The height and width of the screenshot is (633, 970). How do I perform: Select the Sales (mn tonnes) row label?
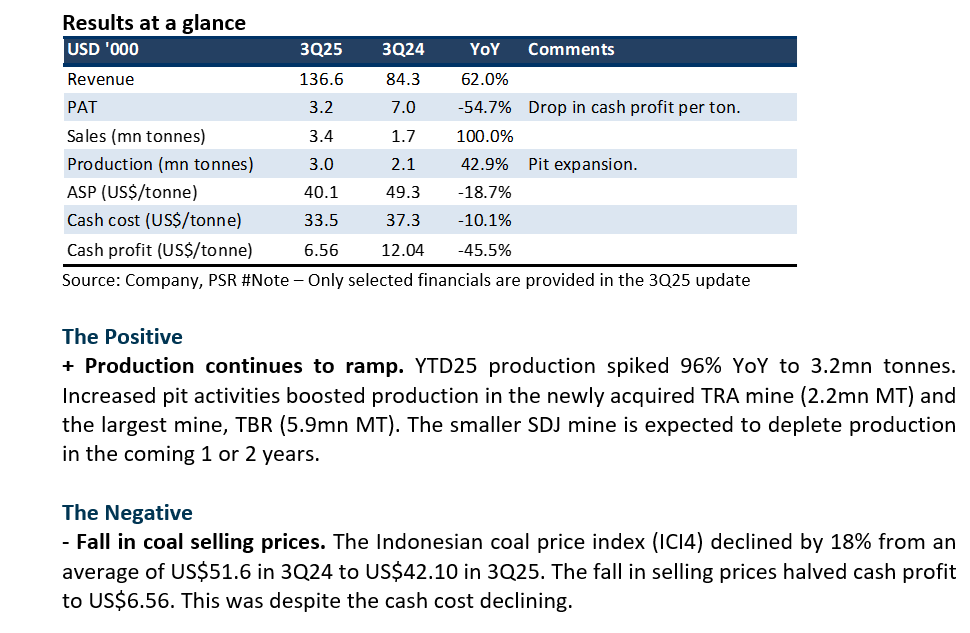pos(136,136)
